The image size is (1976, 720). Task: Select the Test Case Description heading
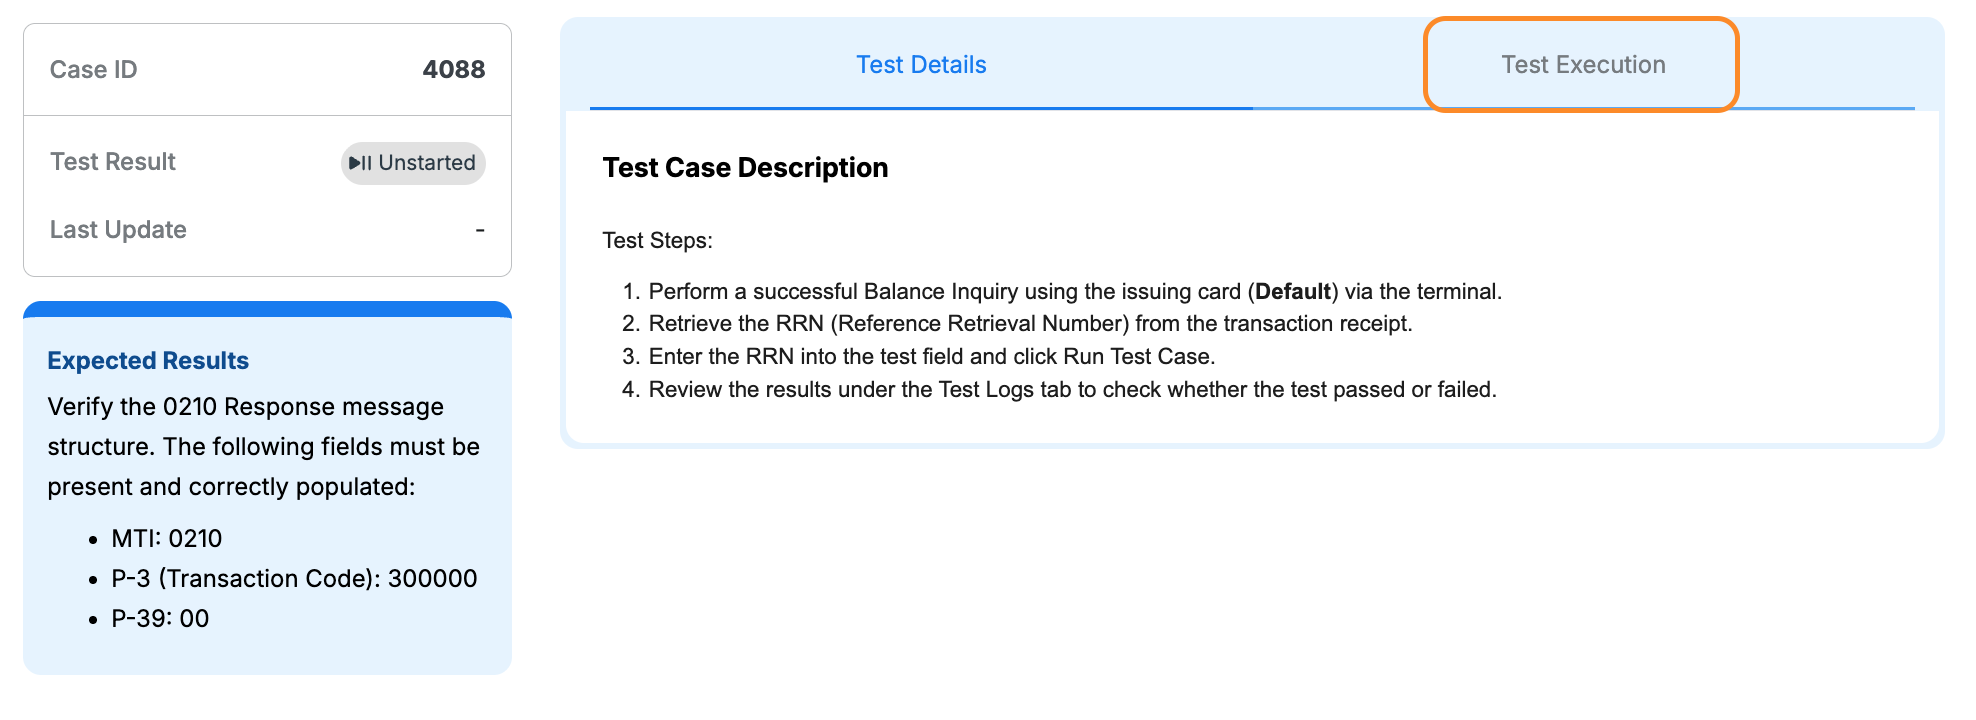(744, 167)
